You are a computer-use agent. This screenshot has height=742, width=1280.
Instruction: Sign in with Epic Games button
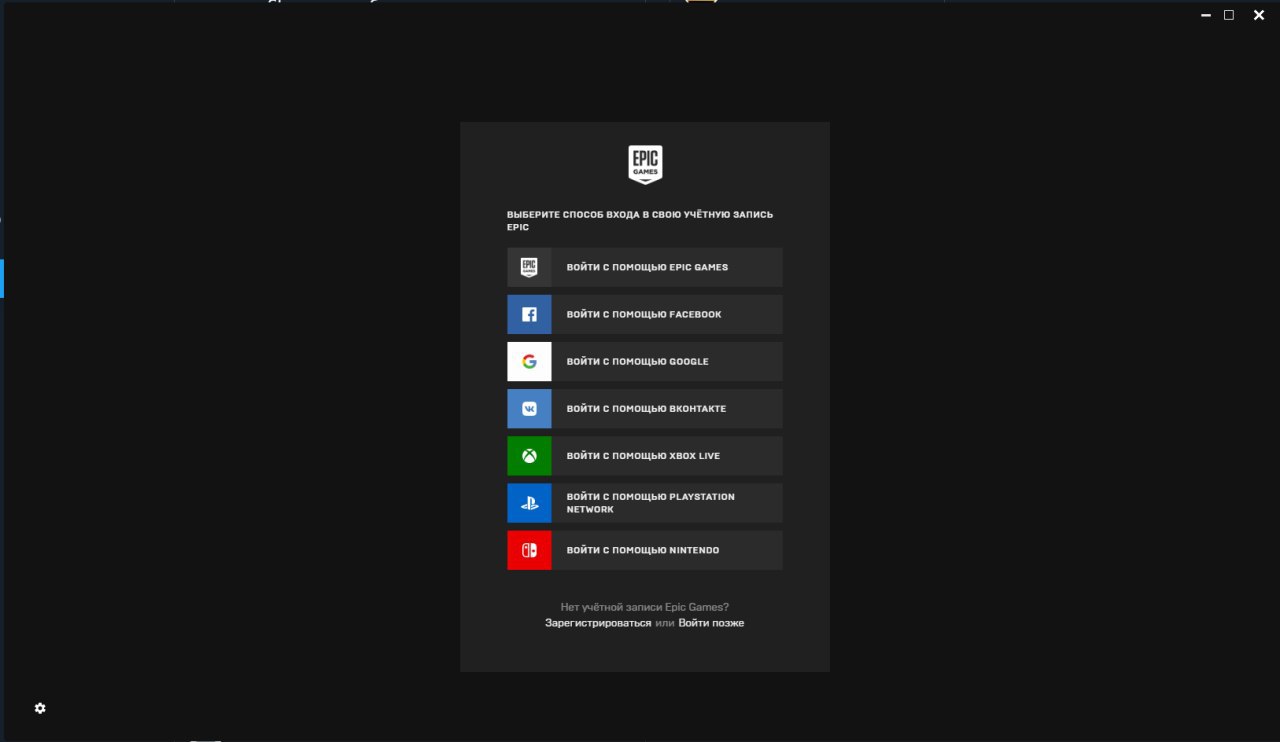coord(644,267)
